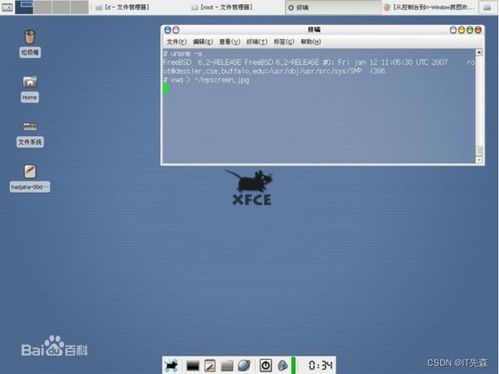Select the second workspace in the pager
The height and width of the screenshot is (374, 499).
coord(42,7)
